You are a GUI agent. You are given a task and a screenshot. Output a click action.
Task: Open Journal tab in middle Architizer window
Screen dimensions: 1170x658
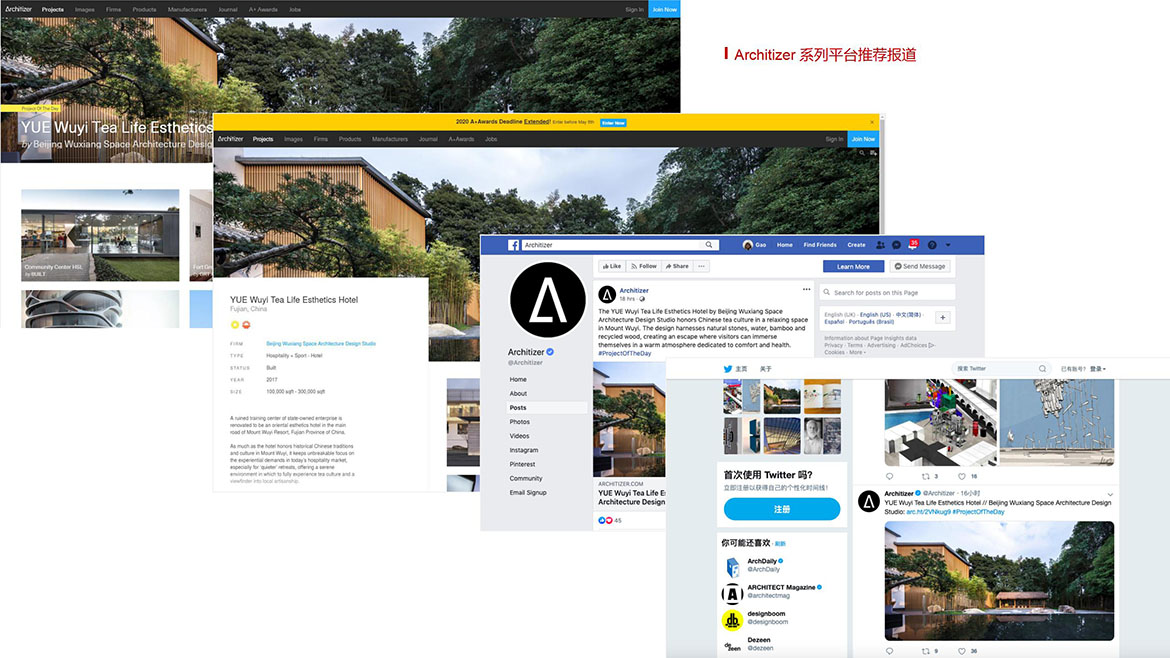[428, 139]
